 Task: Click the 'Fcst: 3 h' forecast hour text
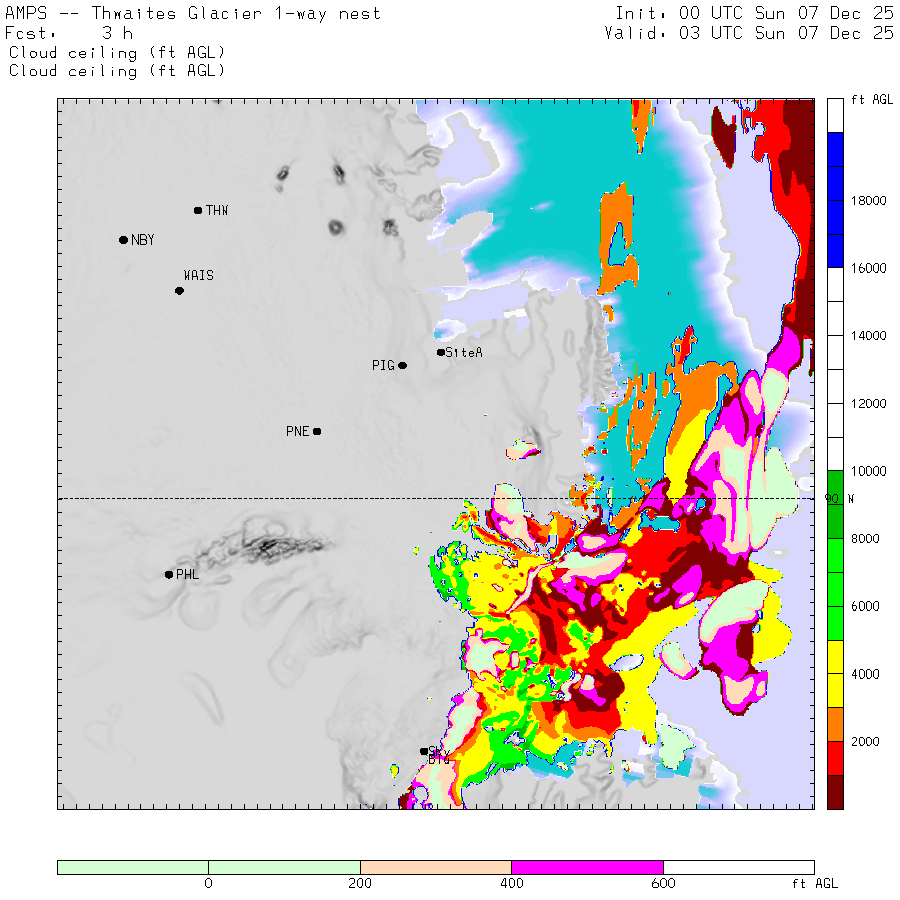click(x=69, y=33)
